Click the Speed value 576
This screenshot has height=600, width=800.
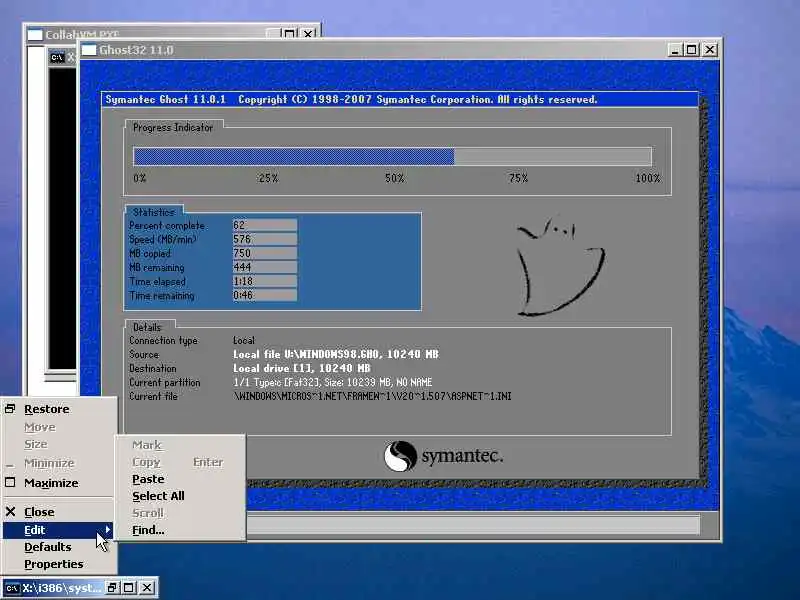point(265,239)
